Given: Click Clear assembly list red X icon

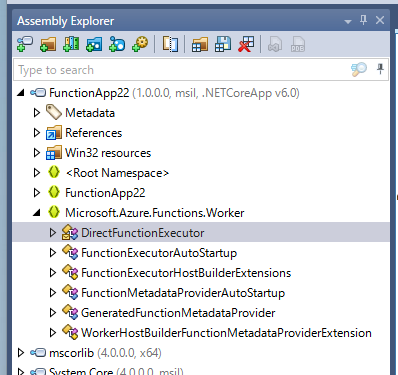Looking at the screenshot, I should click(246, 44).
